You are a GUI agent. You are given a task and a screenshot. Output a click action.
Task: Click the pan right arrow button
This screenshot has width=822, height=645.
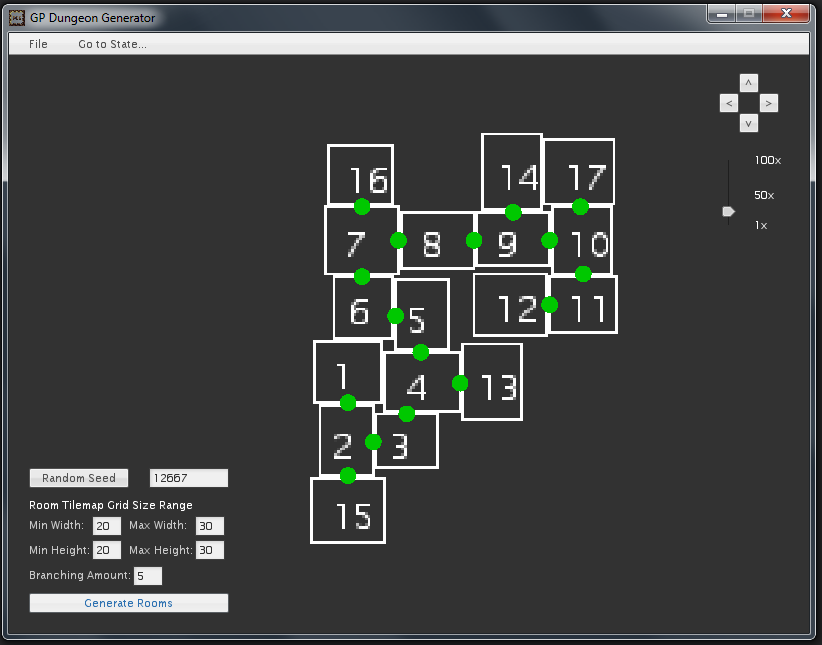[x=768, y=103]
